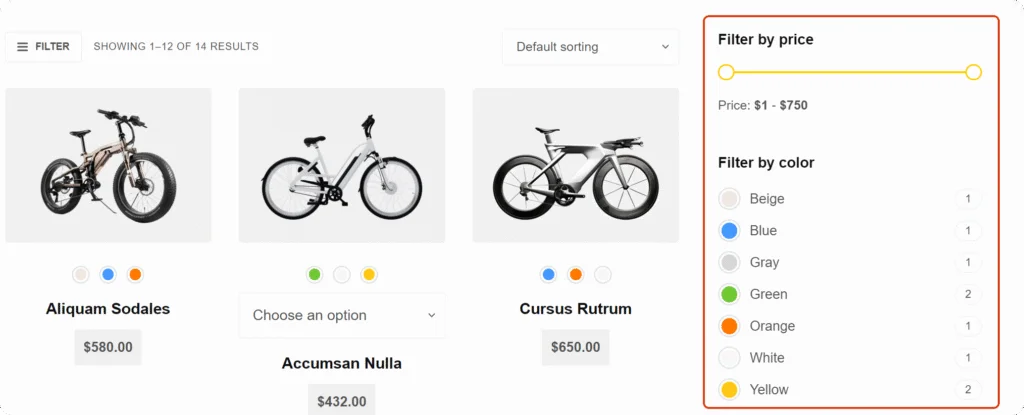Filter by the Green color option
The height and width of the screenshot is (415, 1024).
768,295
